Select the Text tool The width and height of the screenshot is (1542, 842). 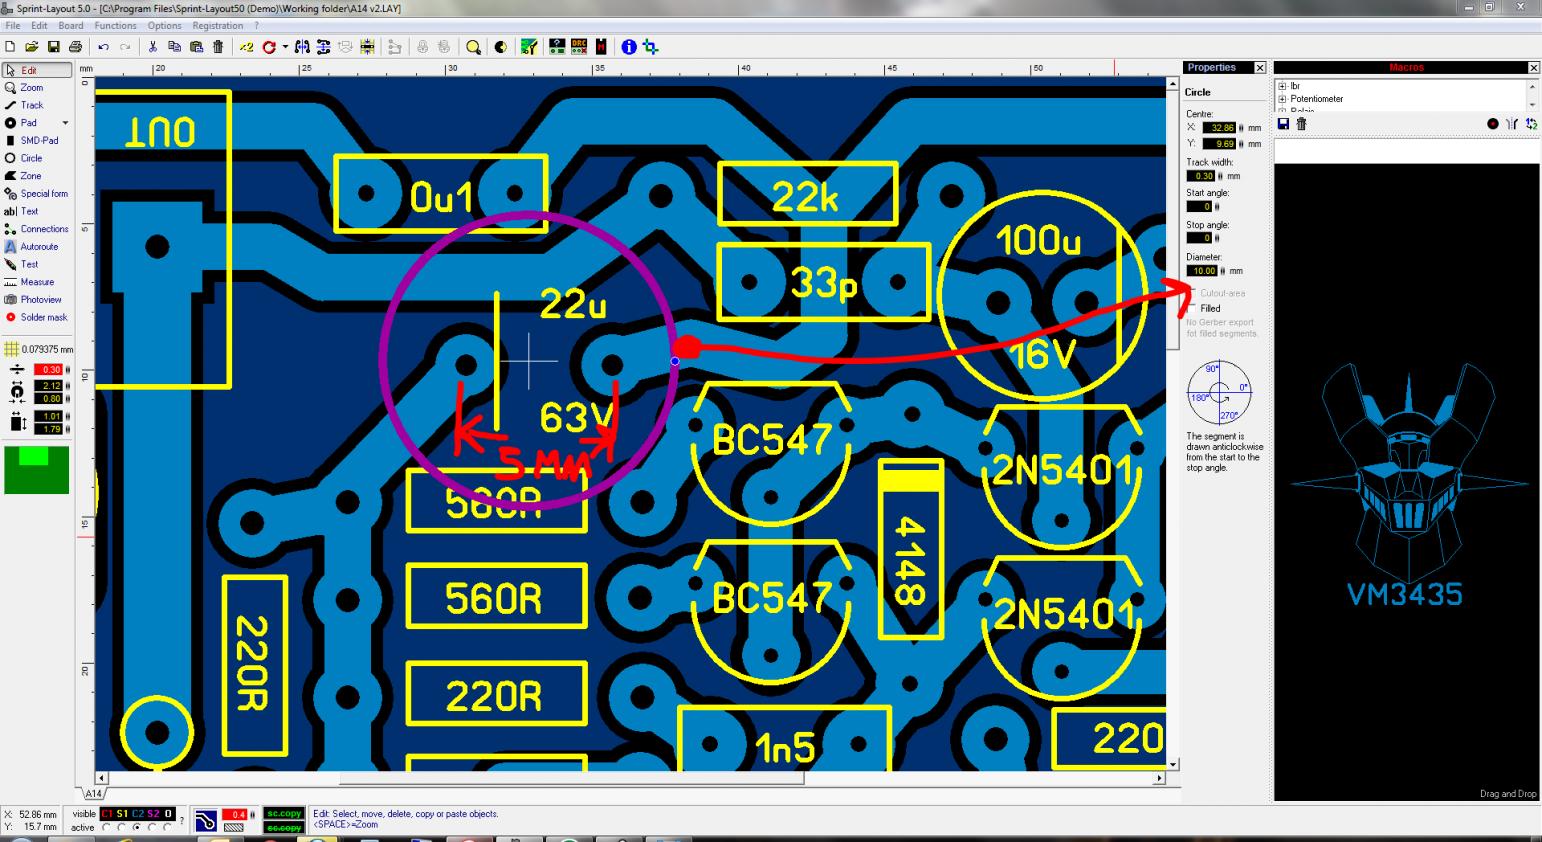coord(29,211)
